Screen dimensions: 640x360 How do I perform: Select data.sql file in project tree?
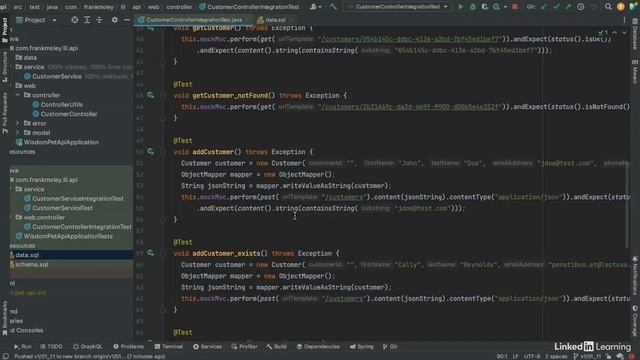coord(27,255)
